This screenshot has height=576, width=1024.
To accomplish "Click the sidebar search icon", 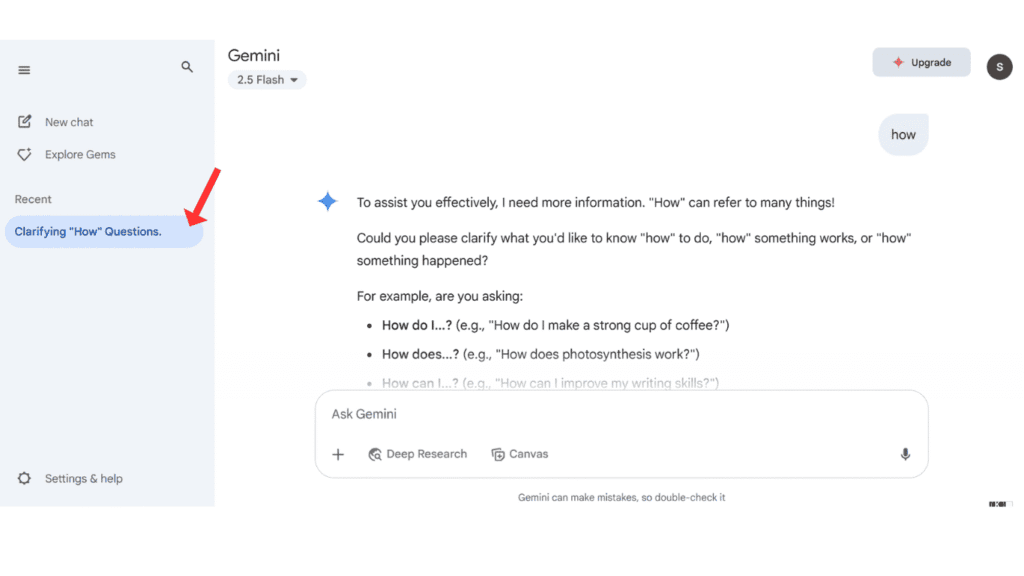I will pos(187,67).
